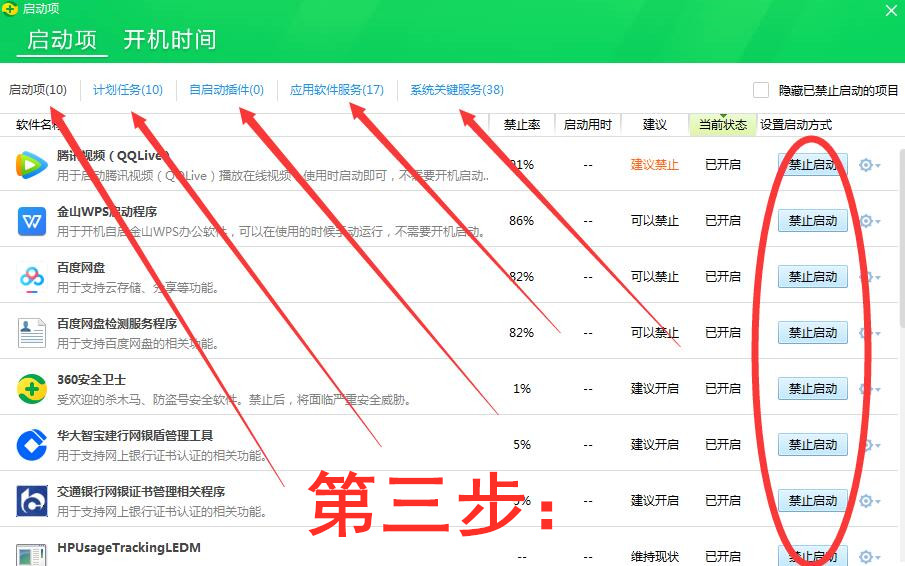Viewport: 905px width, 566px height.
Task: Click the 百度网盘 cloud icon
Action: (x=32, y=278)
